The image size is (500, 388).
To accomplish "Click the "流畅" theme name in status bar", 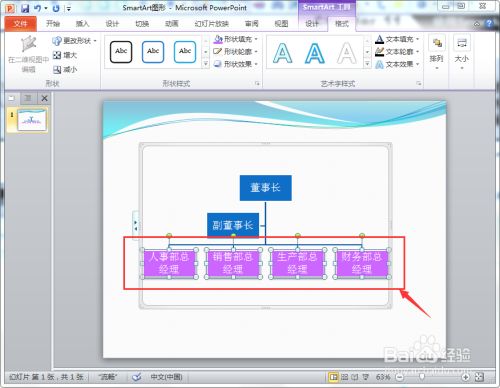I will click(107, 377).
